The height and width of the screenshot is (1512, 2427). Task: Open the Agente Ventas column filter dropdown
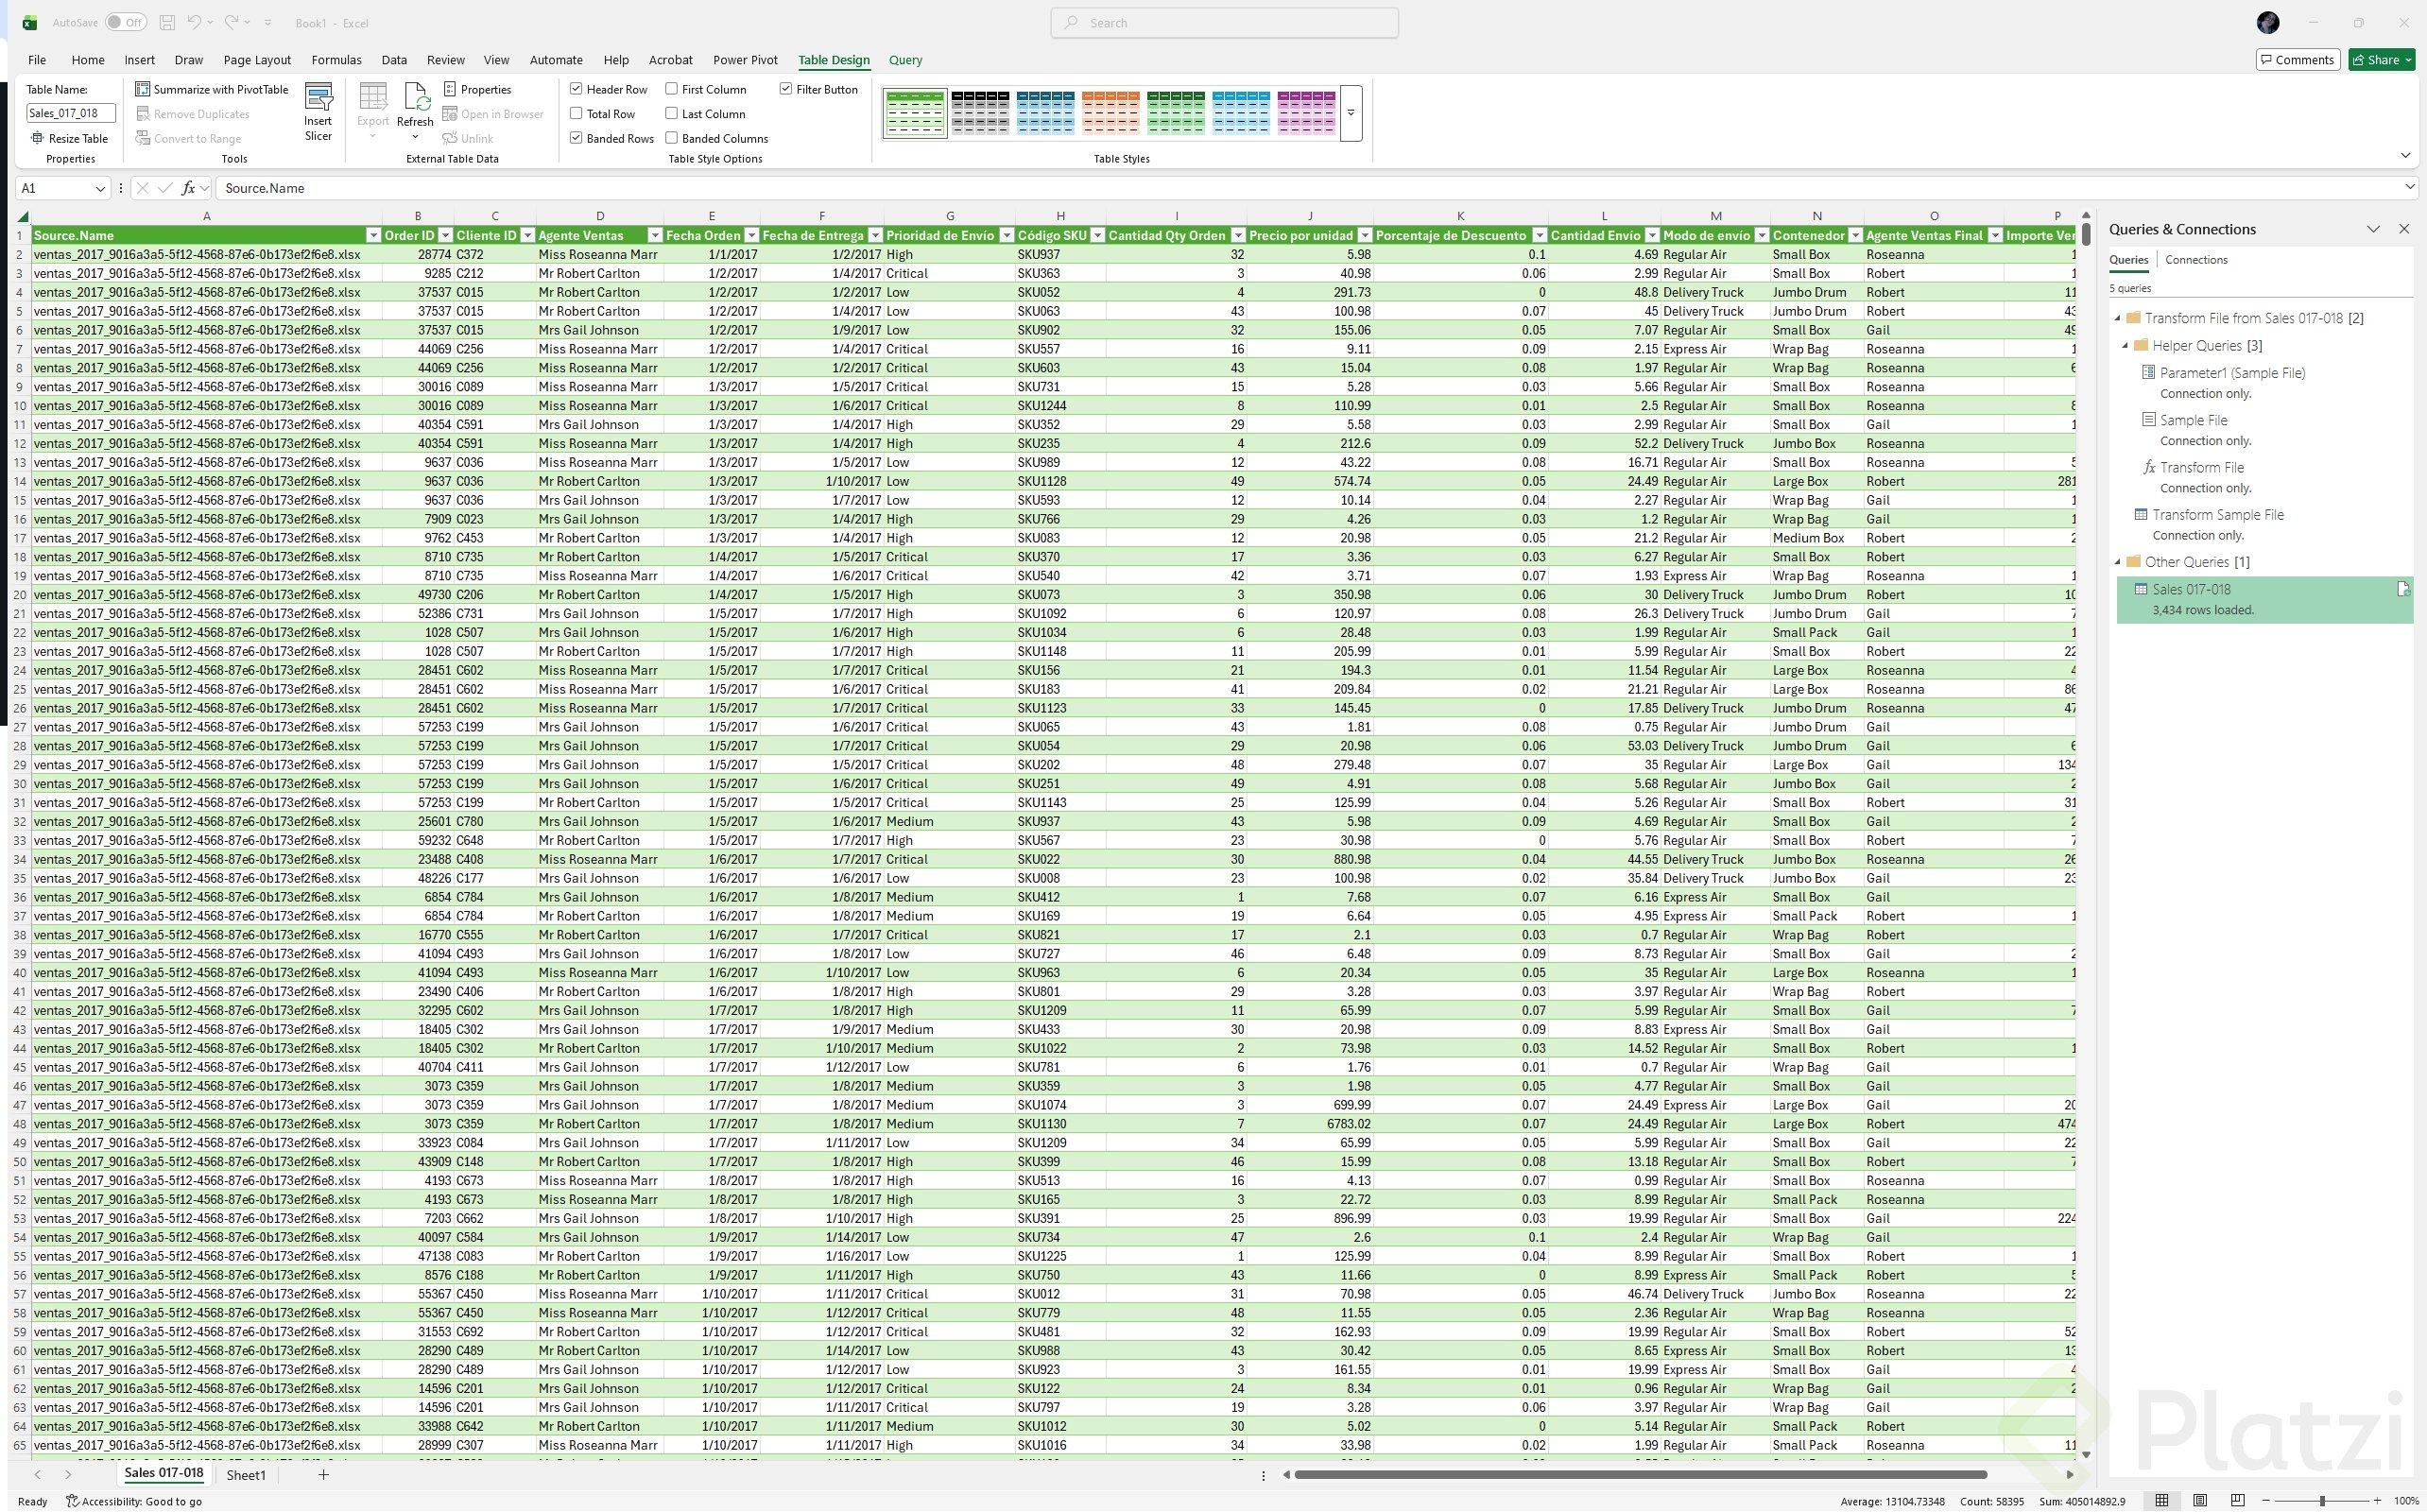(x=655, y=235)
